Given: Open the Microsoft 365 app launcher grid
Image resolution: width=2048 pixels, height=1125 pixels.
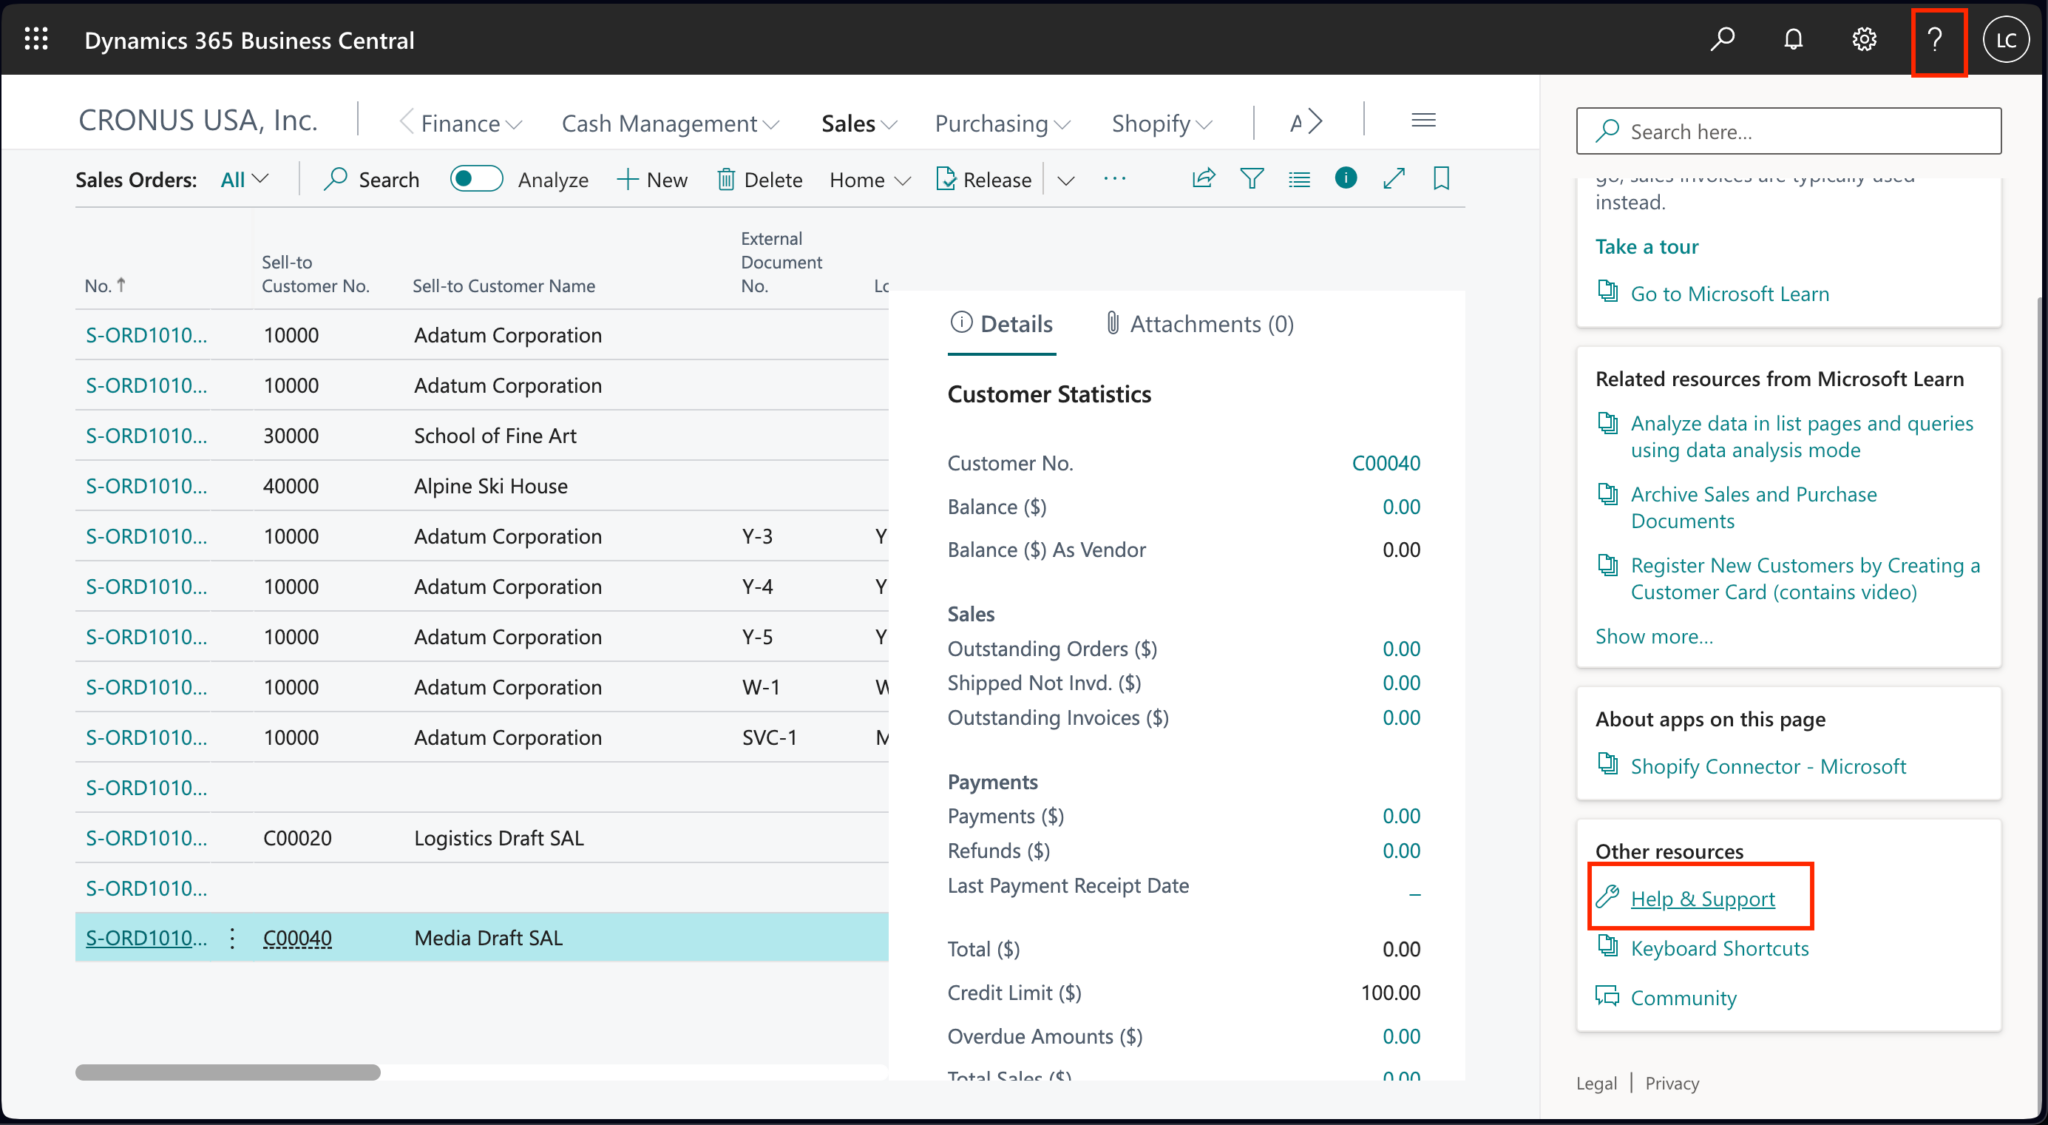Looking at the screenshot, I should pos(35,38).
